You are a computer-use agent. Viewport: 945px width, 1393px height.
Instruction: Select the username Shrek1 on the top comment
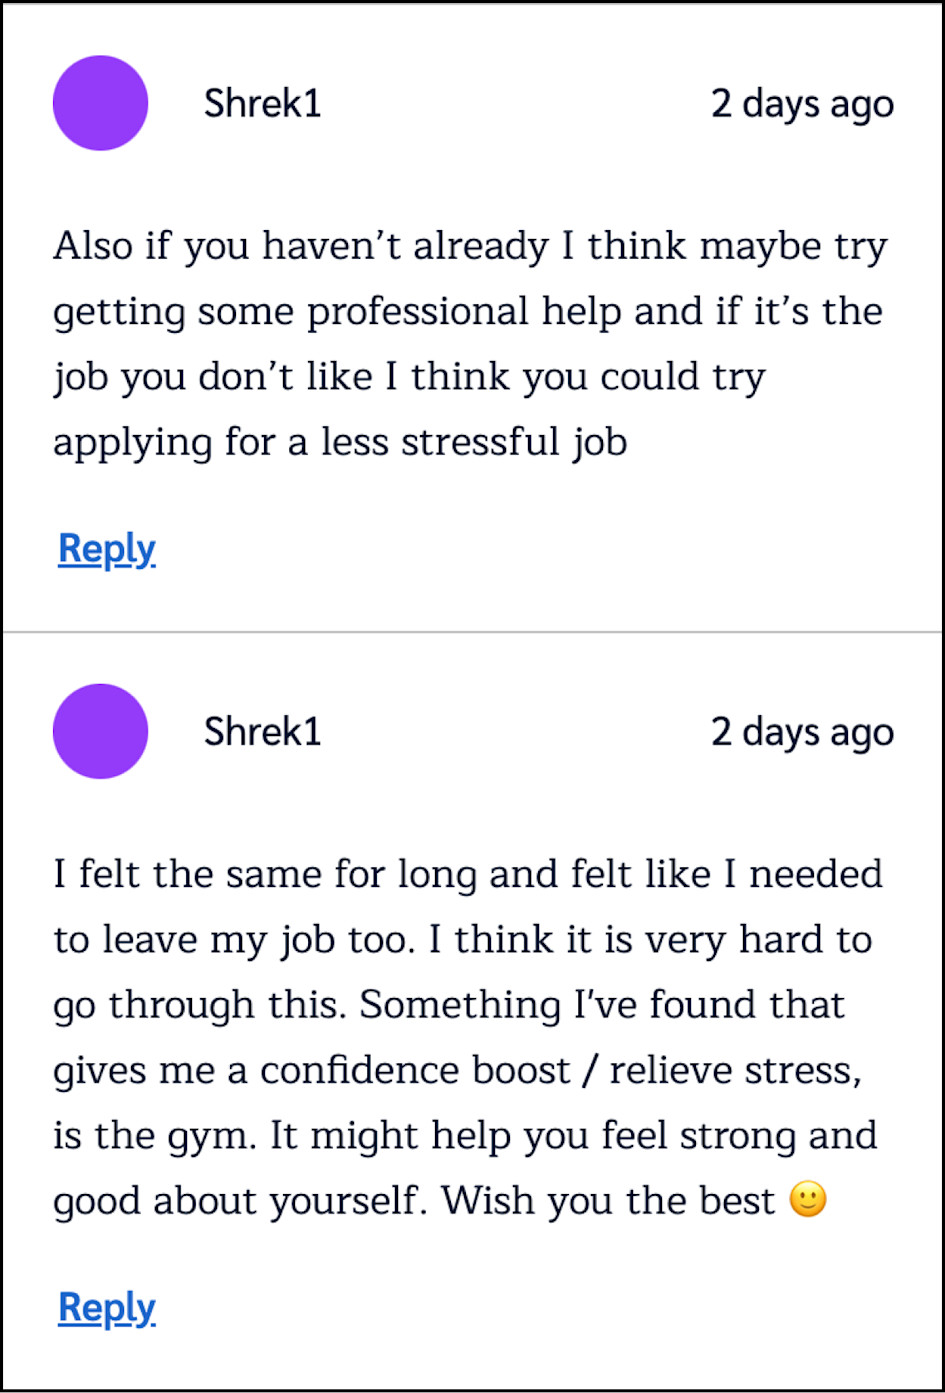[262, 103]
